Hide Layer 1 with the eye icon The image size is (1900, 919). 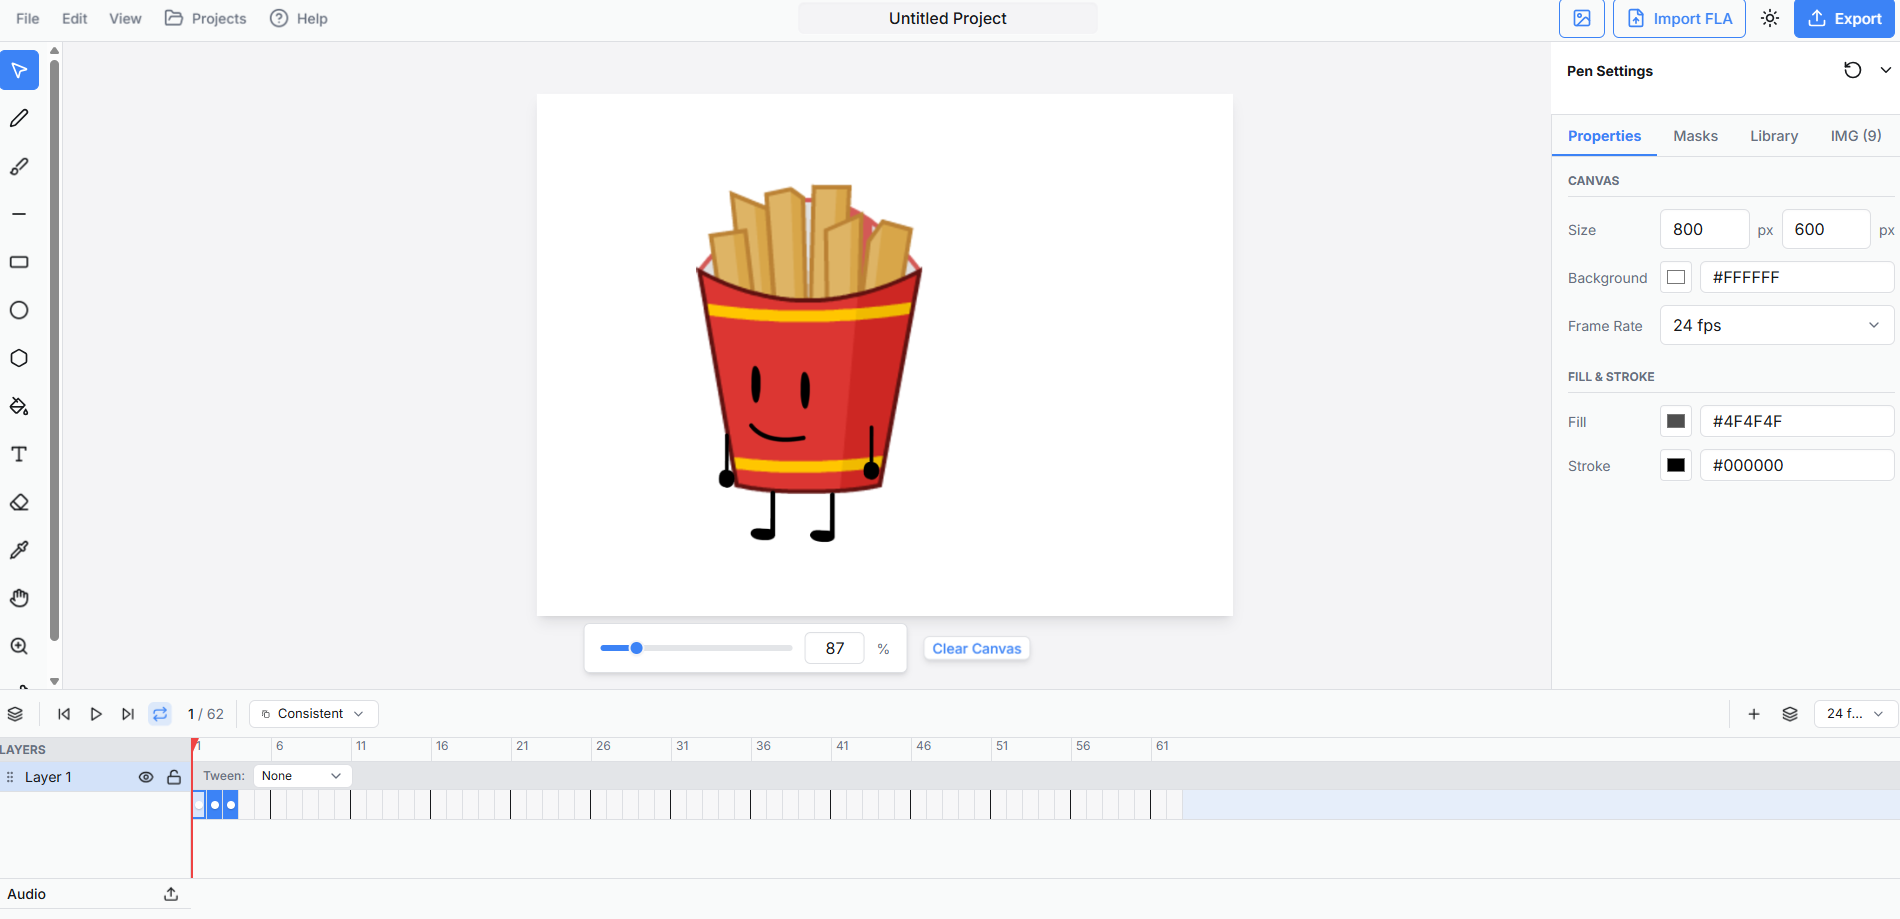click(x=146, y=777)
